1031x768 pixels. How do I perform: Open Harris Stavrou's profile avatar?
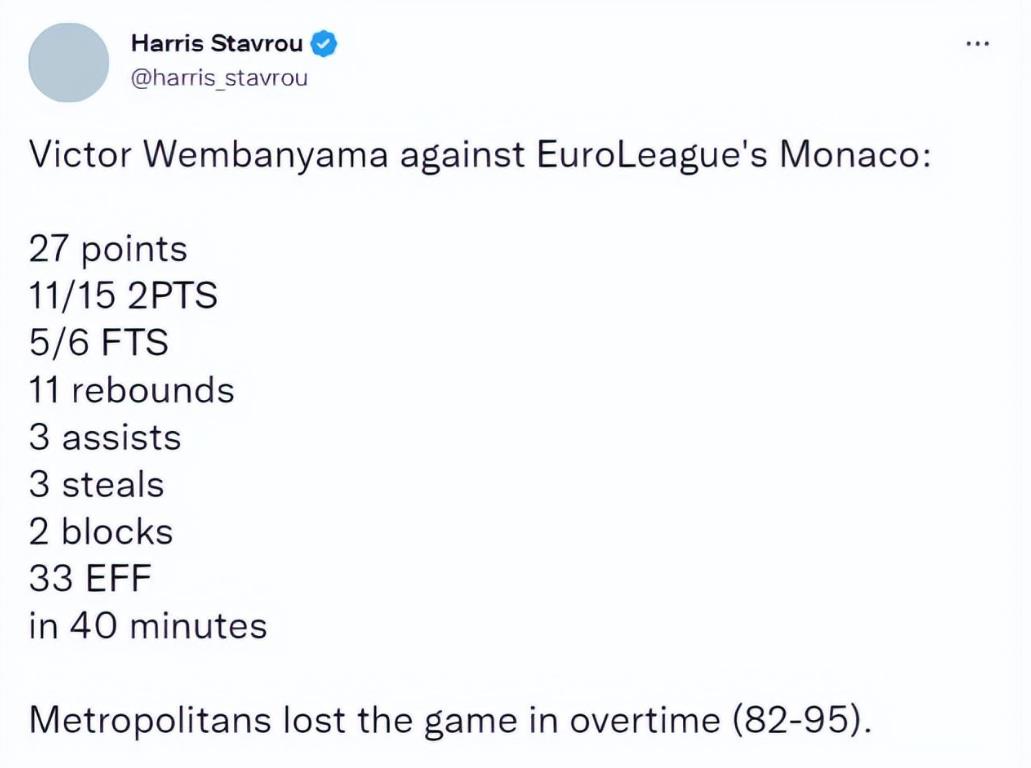pyautogui.click(x=68, y=62)
